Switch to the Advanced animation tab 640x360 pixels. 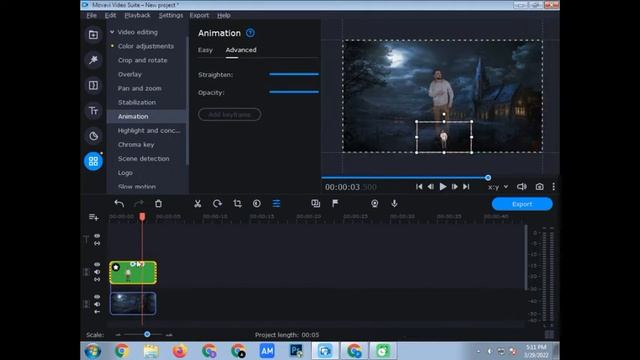coord(241,50)
